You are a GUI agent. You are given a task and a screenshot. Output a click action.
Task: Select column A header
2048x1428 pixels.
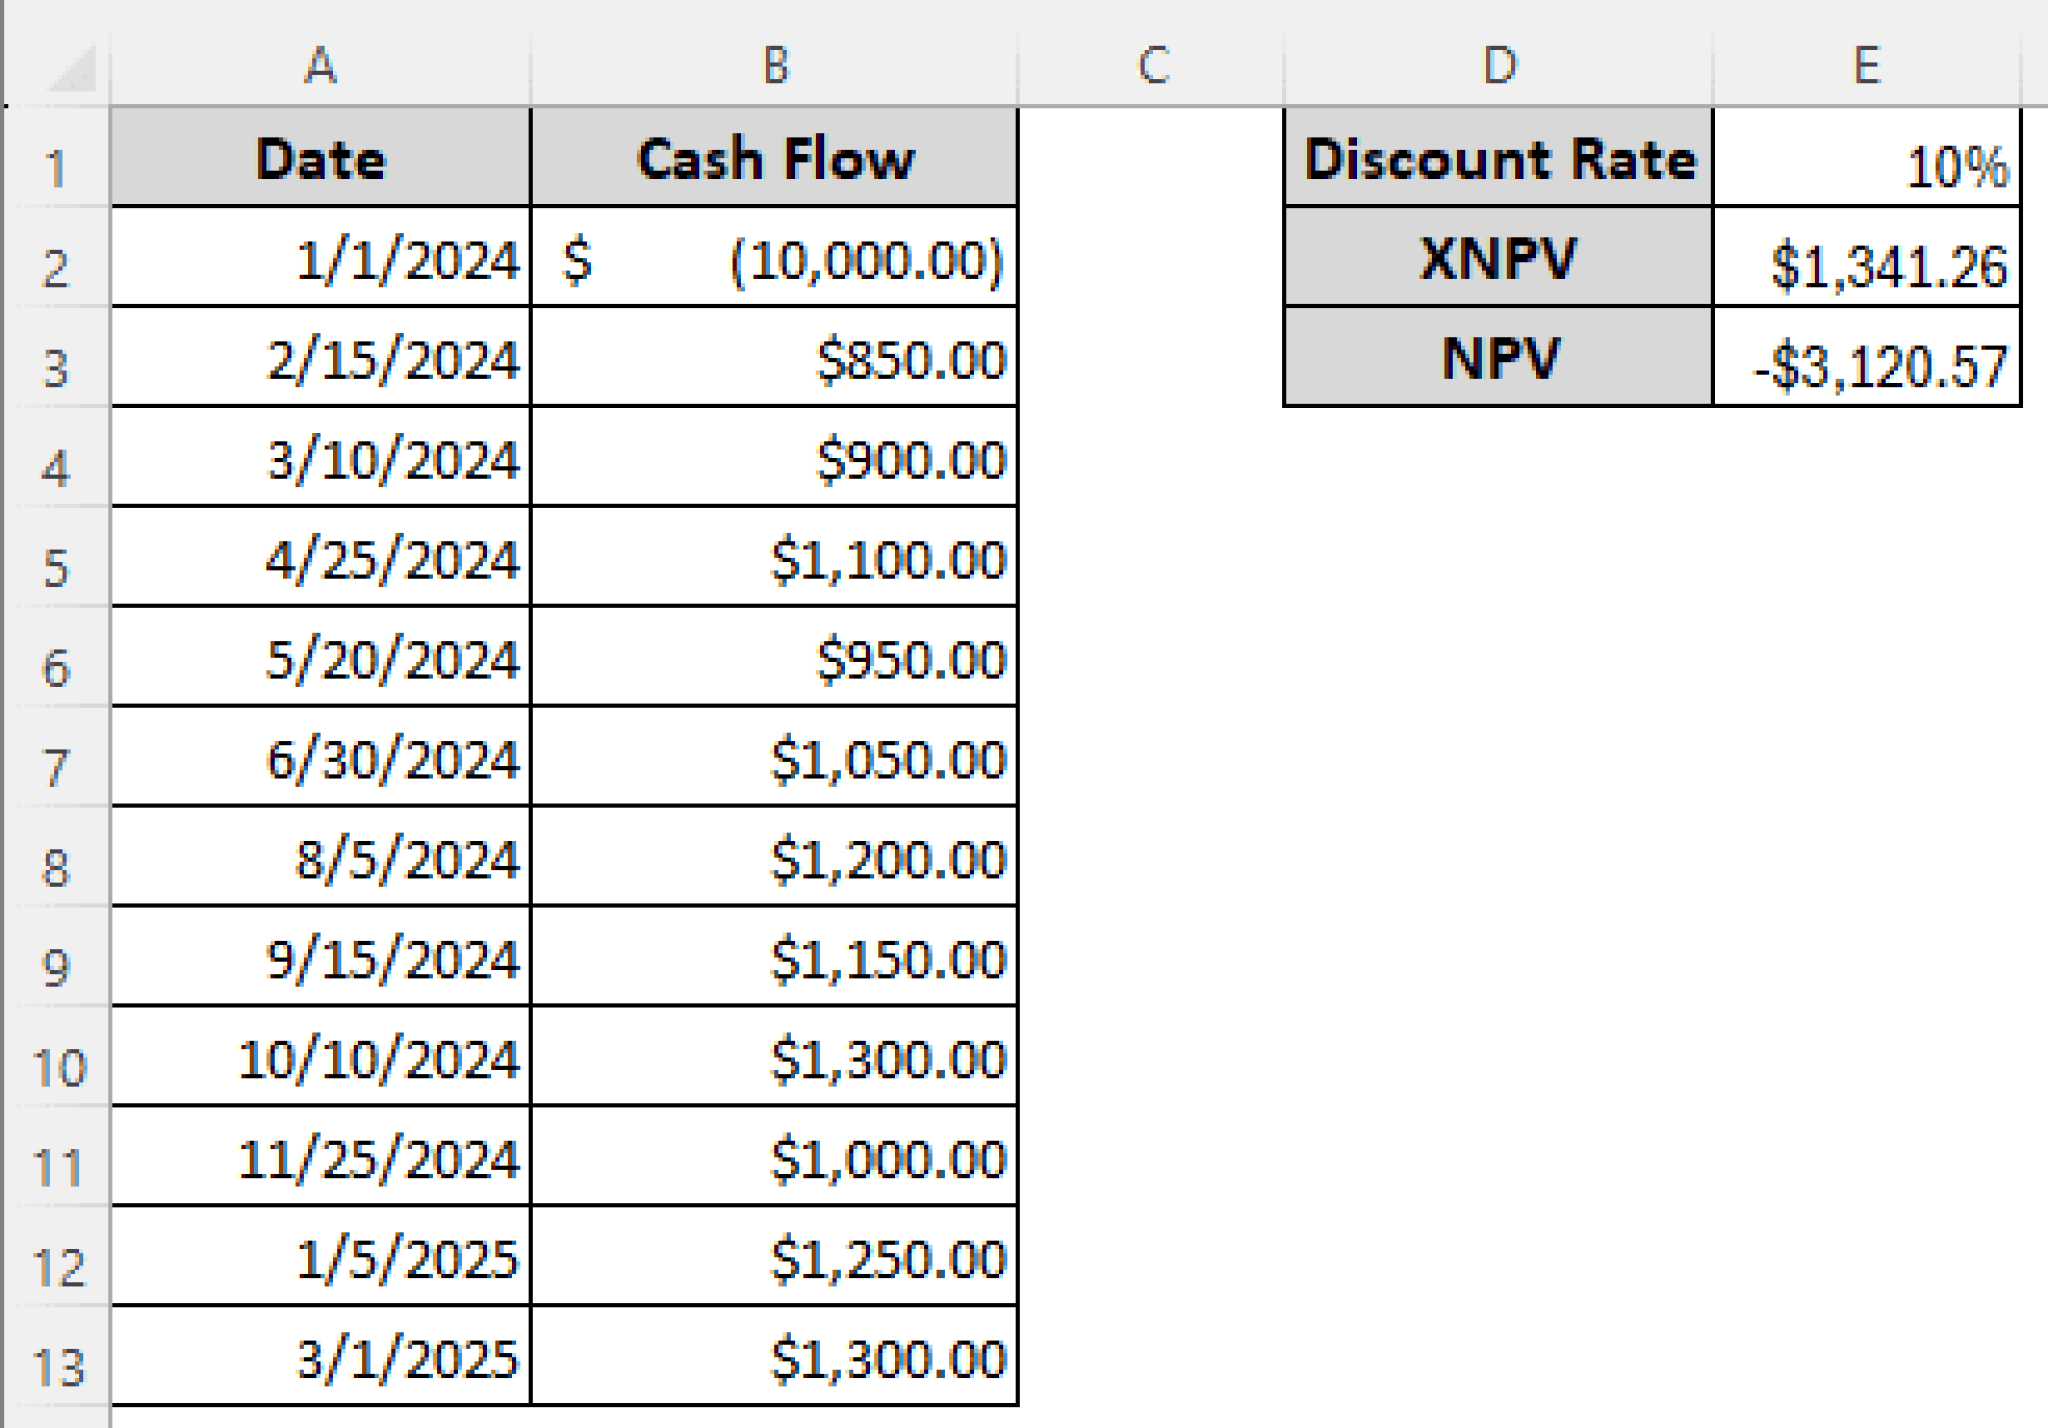(320, 65)
